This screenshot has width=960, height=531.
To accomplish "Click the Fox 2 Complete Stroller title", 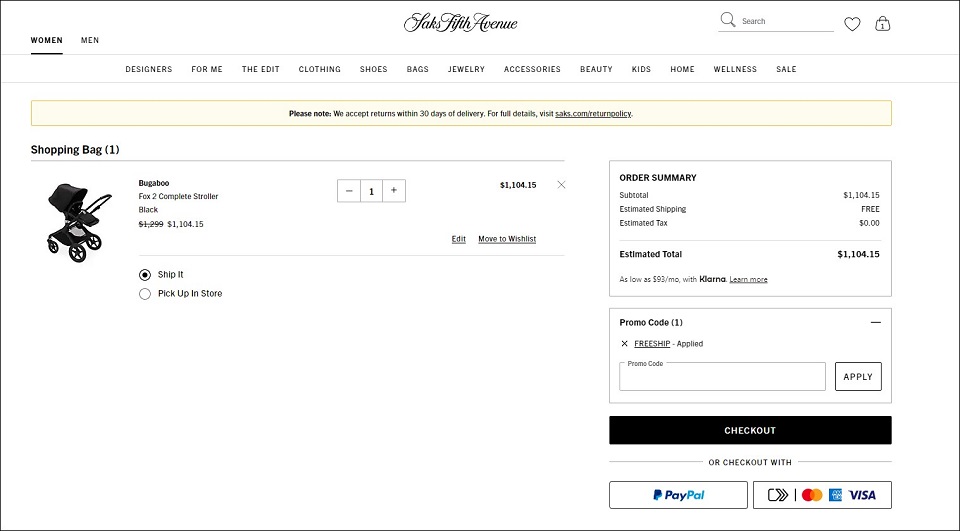I will [178, 197].
